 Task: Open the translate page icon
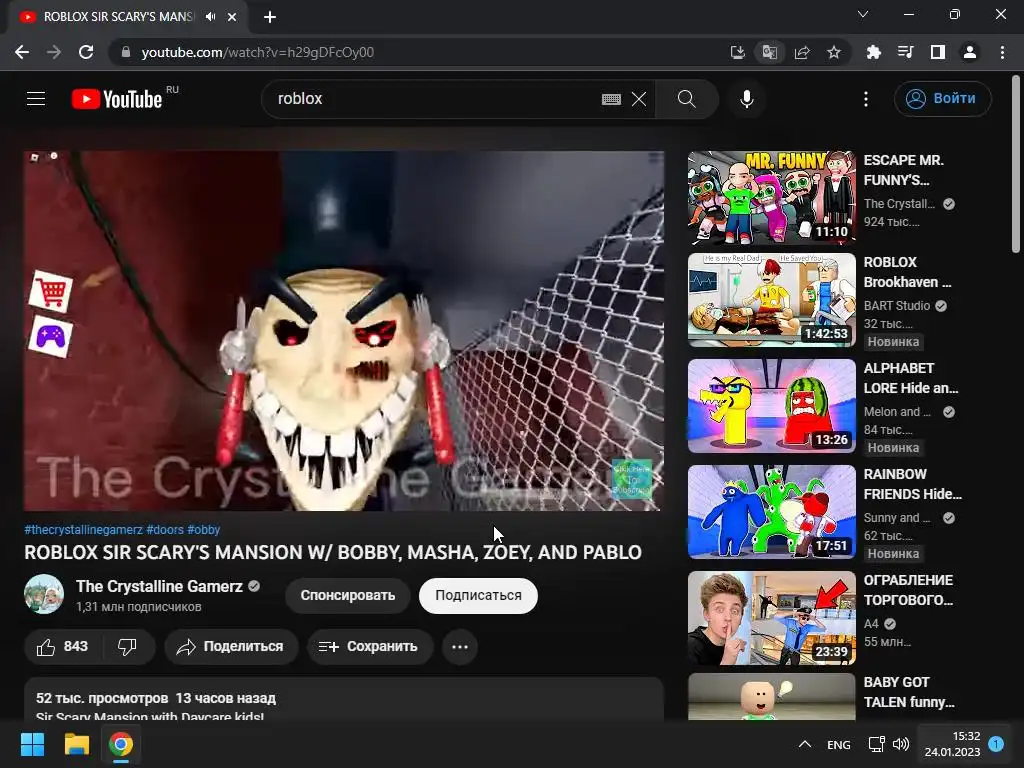pos(769,52)
